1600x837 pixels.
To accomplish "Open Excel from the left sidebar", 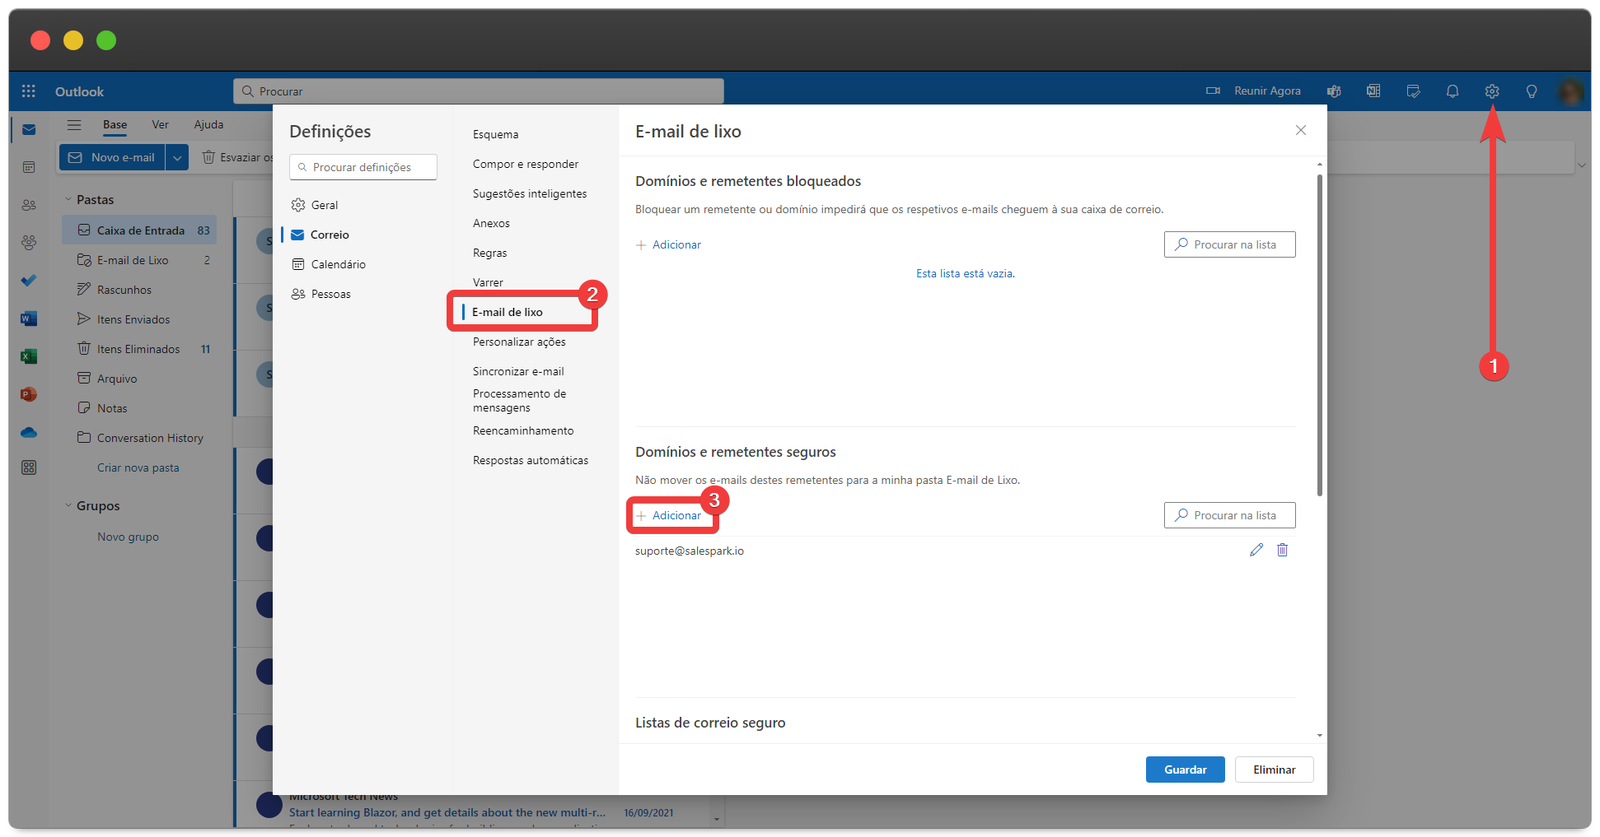I will (x=29, y=356).
